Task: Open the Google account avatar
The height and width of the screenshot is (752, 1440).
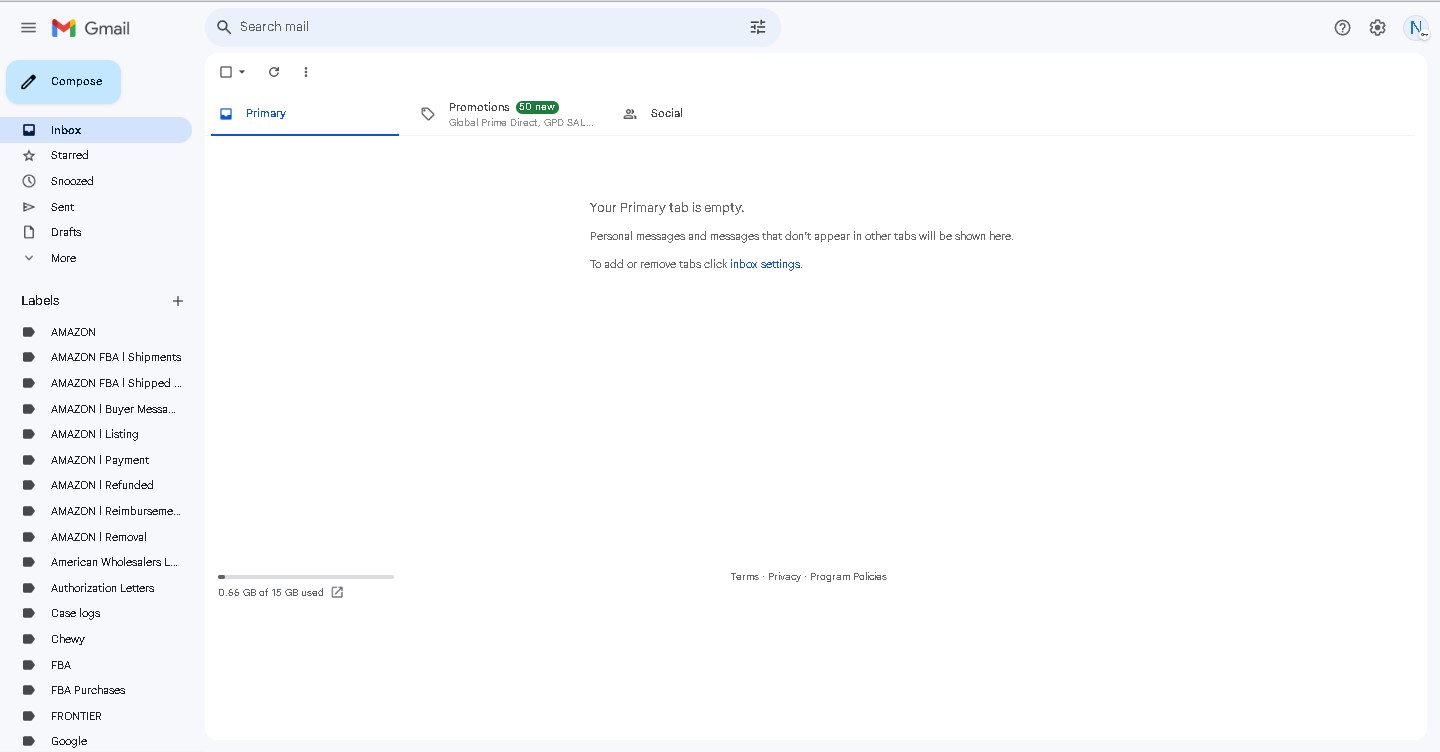Action: click(1416, 28)
